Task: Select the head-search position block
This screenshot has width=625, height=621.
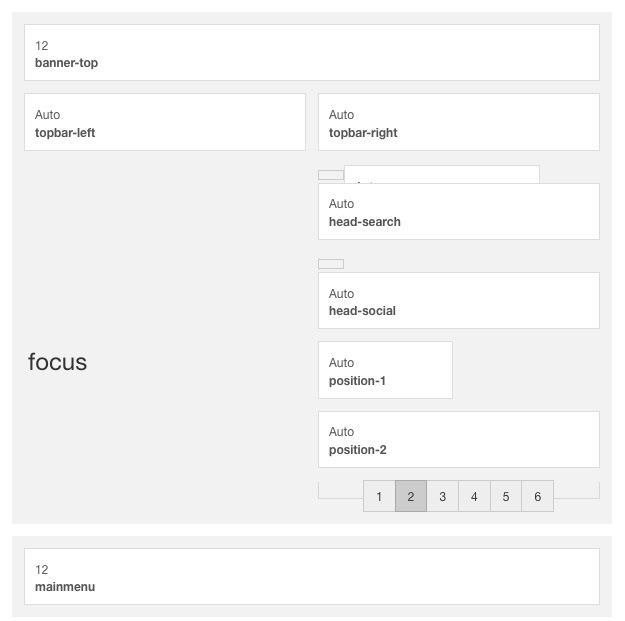Action: [x=459, y=212]
